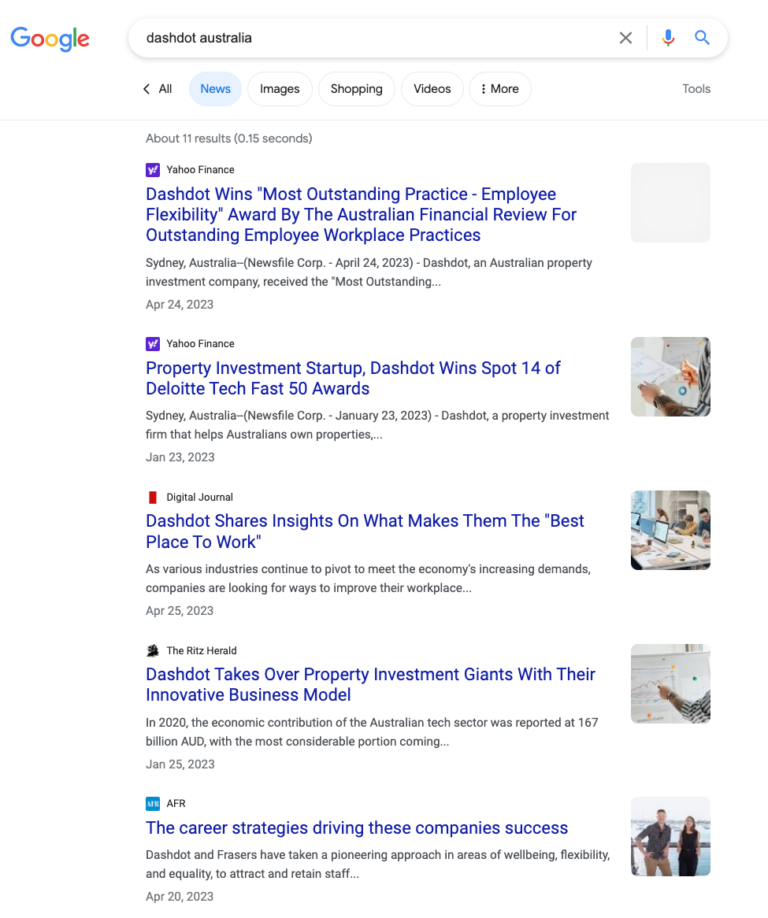Start voice search with microphone icon
The height and width of the screenshot is (918, 768).
668,38
